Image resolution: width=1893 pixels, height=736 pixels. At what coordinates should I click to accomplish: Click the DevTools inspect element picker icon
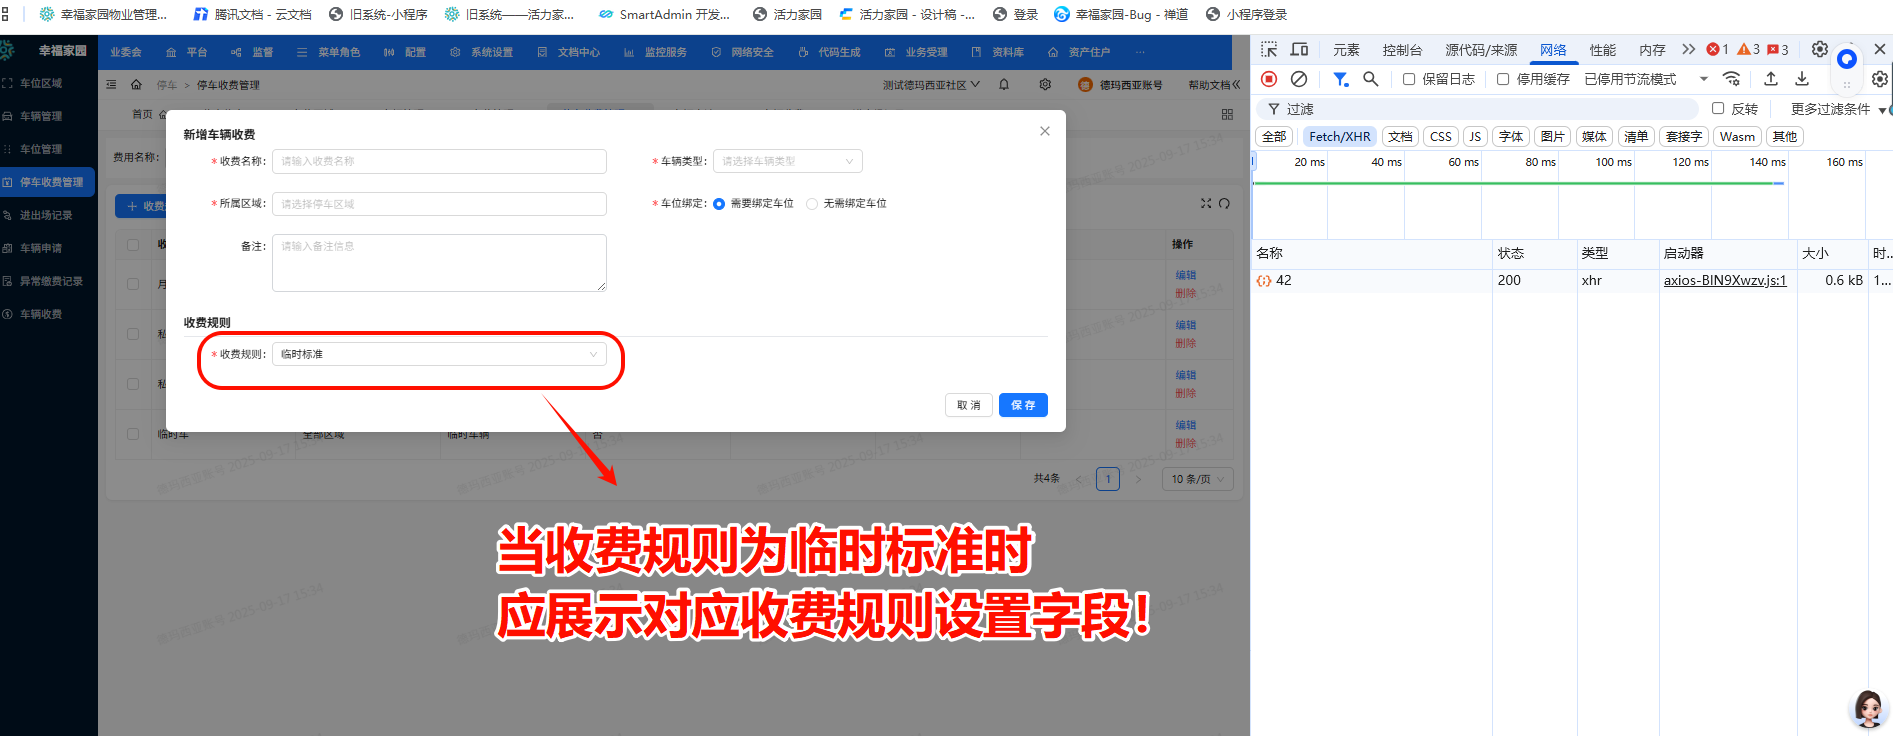(x=1269, y=49)
